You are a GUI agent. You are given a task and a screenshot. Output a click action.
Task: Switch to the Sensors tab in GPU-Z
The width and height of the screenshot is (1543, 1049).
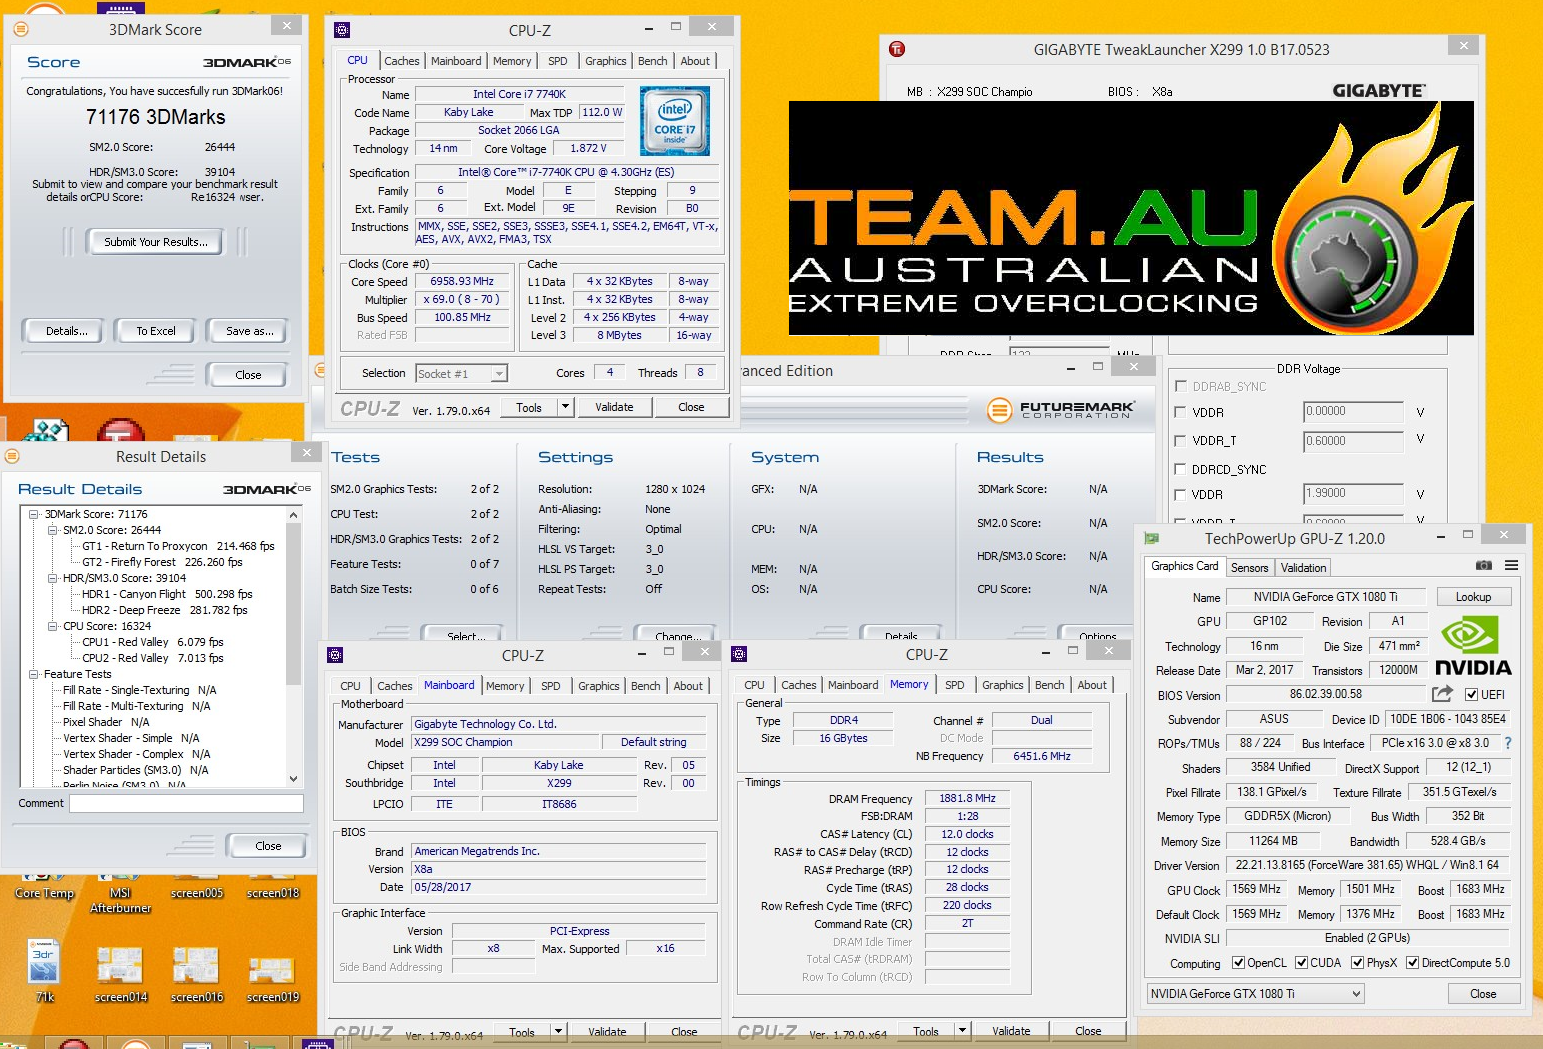pyautogui.click(x=1249, y=567)
